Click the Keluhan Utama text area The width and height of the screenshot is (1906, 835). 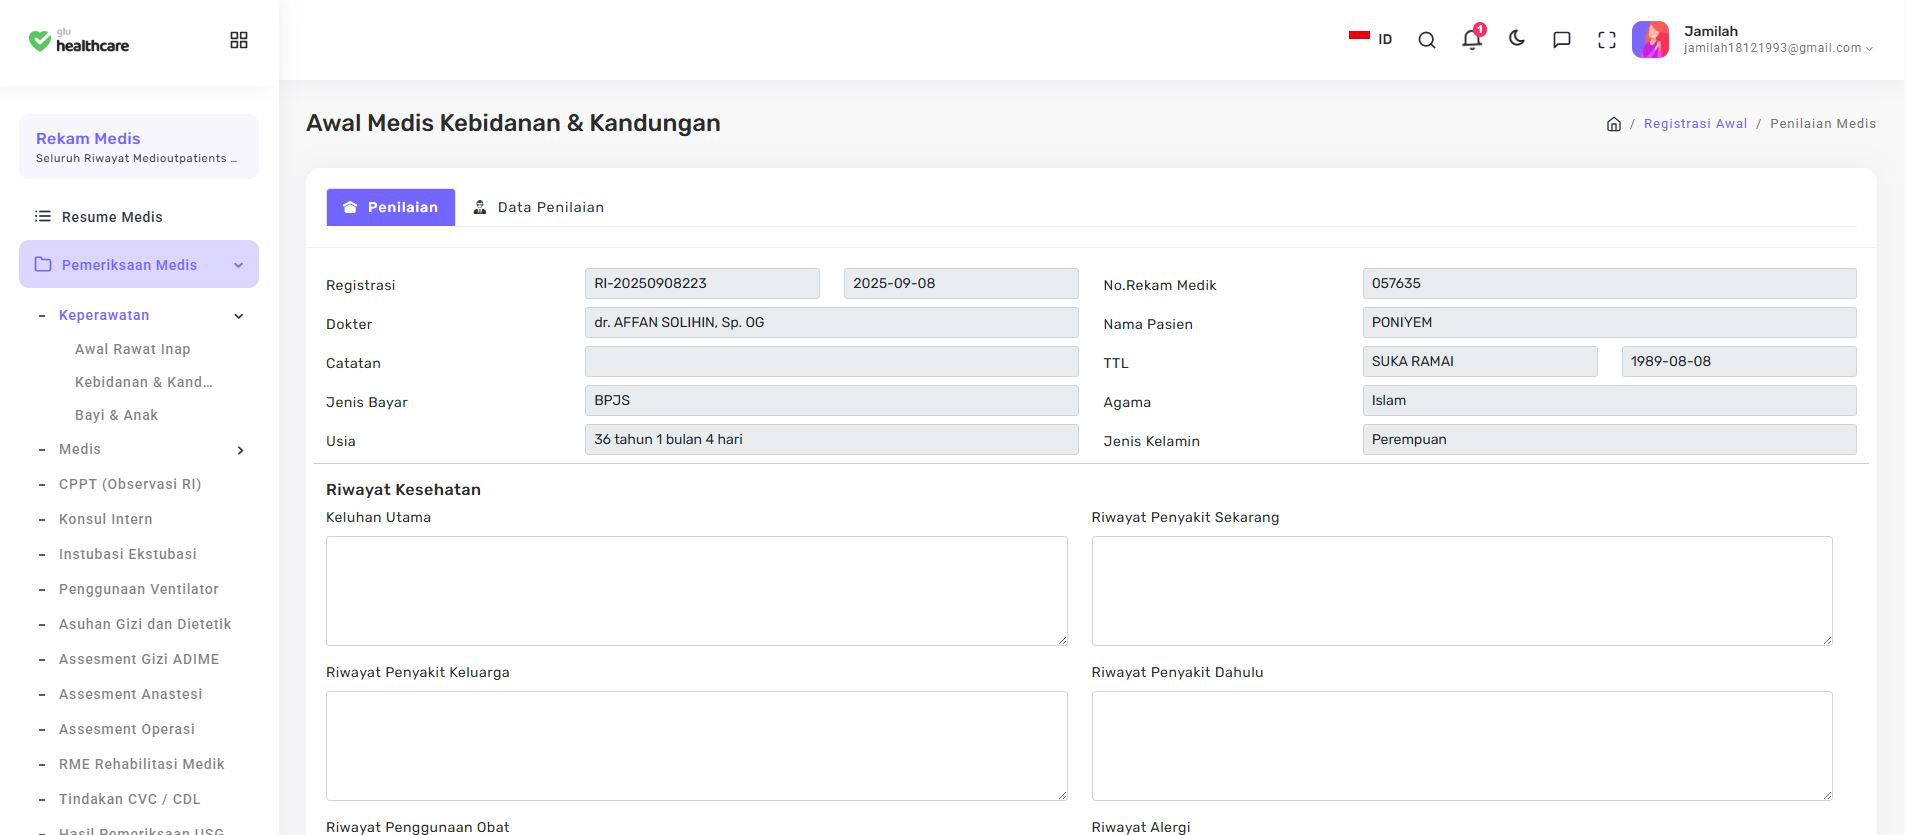click(697, 591)
